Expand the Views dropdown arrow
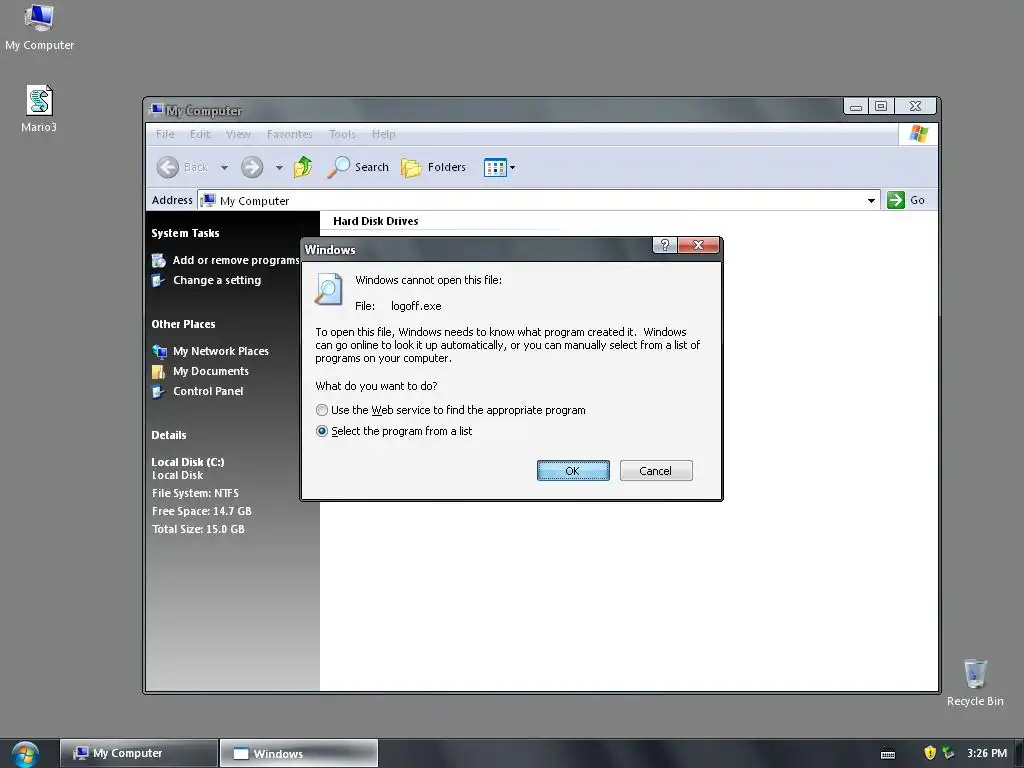This screenshot has height=768, width=1024. pos(513,168)
